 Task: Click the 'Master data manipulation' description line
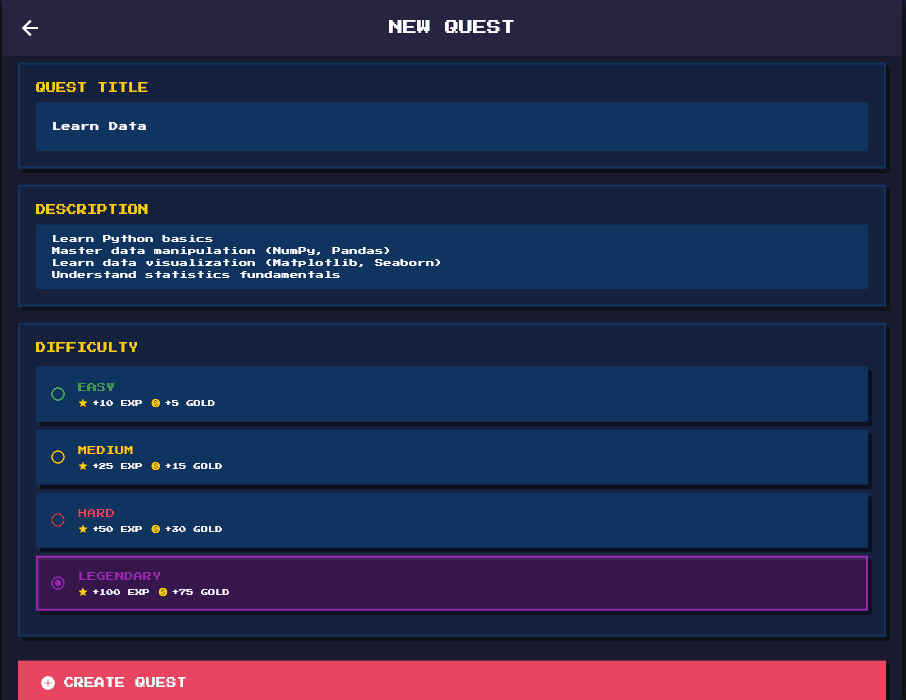221,251
